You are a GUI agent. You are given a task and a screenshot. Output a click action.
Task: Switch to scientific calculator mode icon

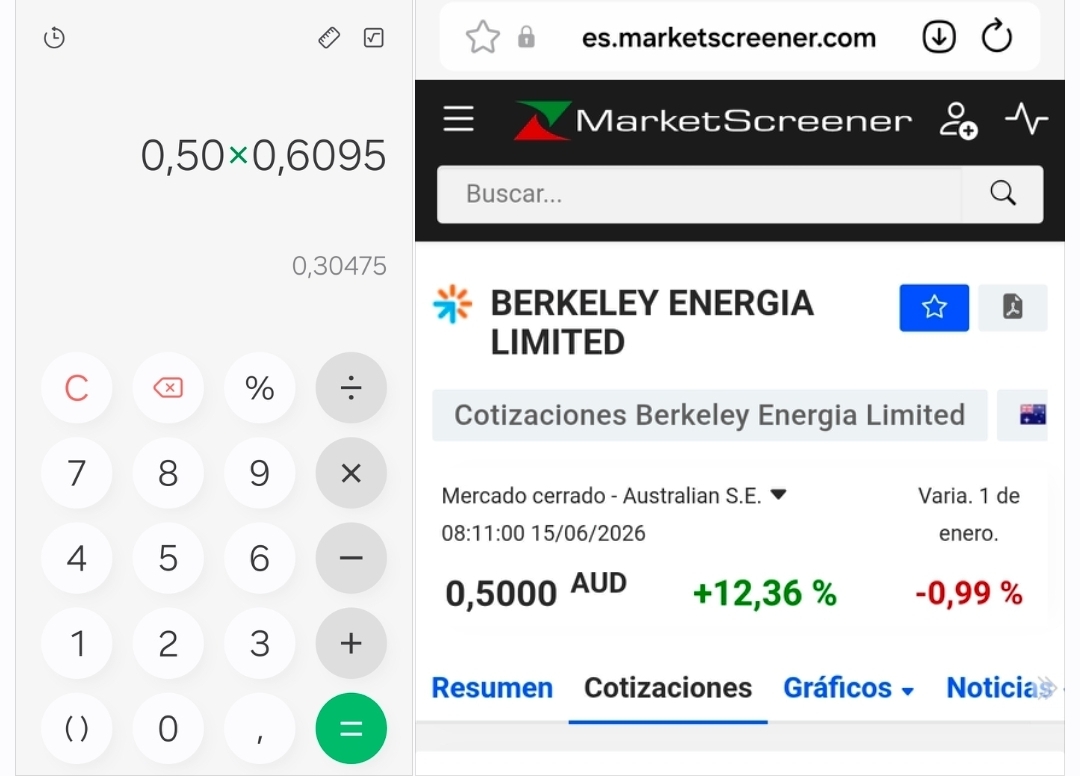[x=373, y=37]
